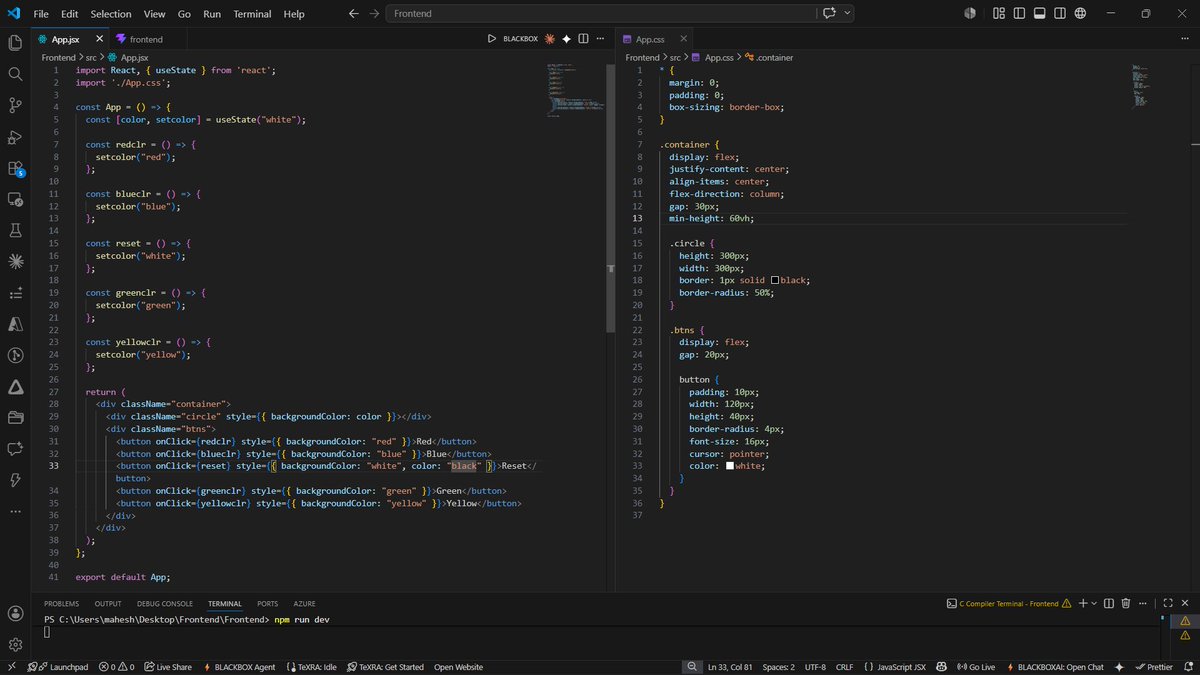Open the Azure icon in activity bar

tap(15, 324)
